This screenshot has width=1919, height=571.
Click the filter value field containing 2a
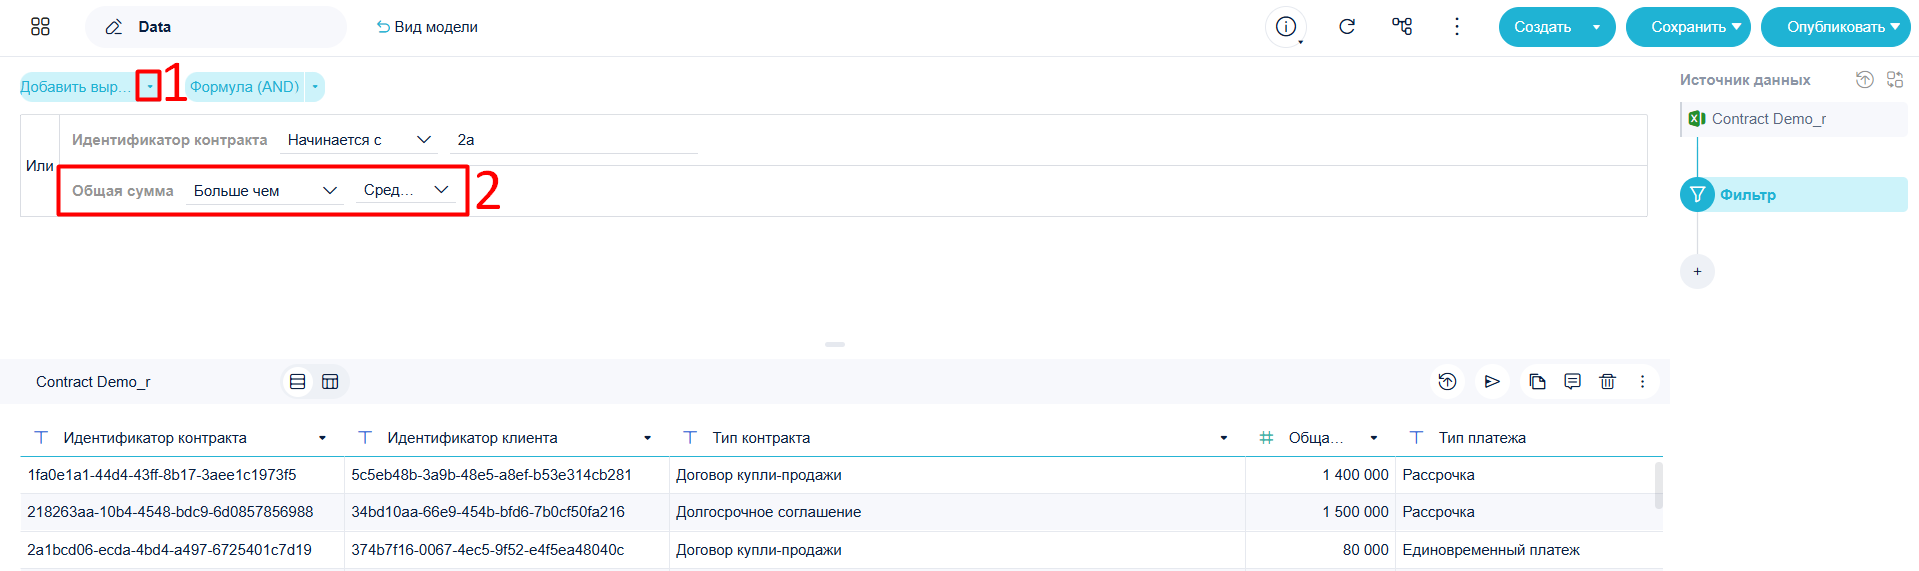click(574, 140)
